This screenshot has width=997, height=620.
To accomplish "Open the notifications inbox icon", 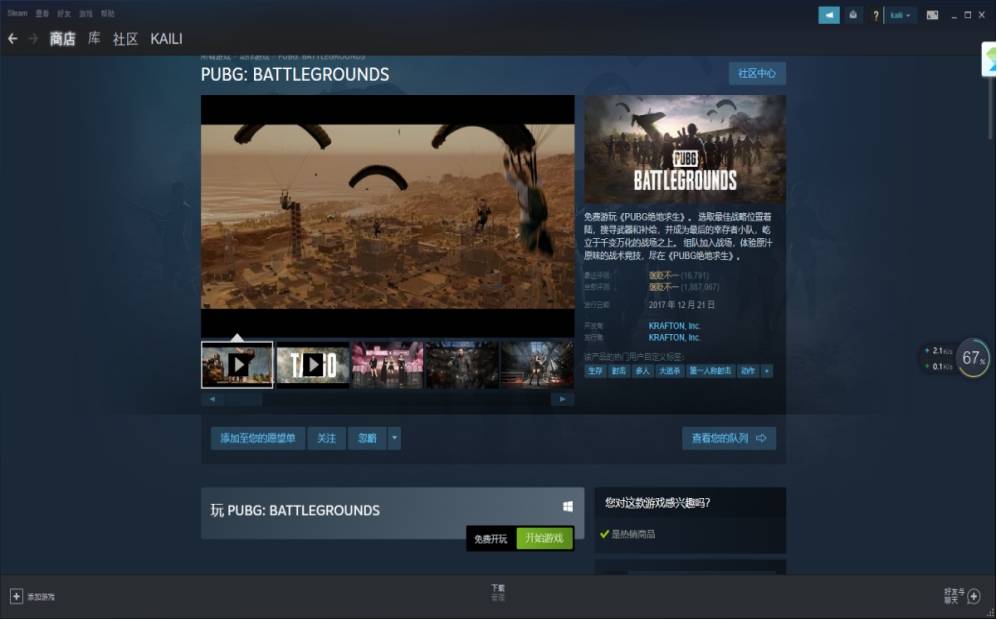I will tap(853, 15).
